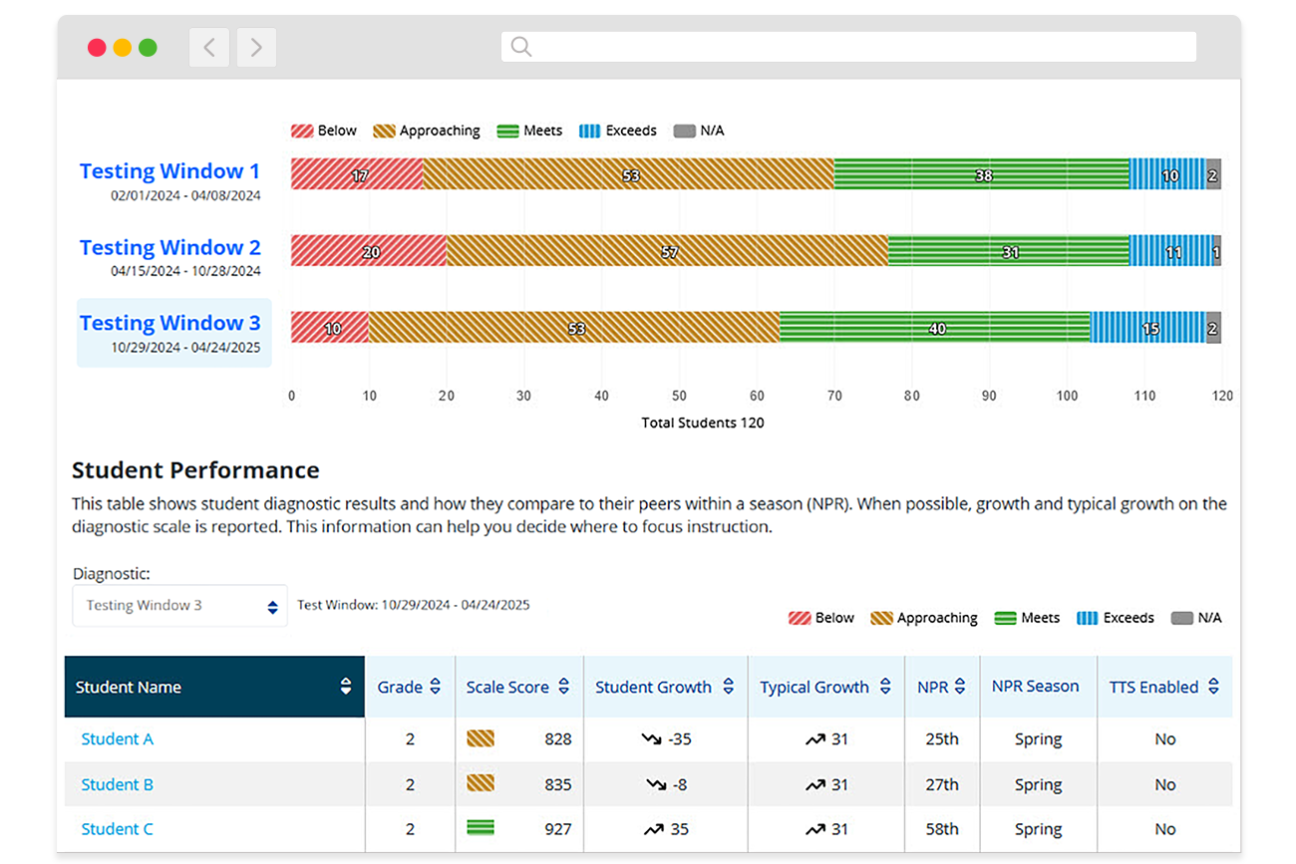Click Student B's Approaching scale score band icon
This screenshot has width=1296, height=864.
point(480,784)
